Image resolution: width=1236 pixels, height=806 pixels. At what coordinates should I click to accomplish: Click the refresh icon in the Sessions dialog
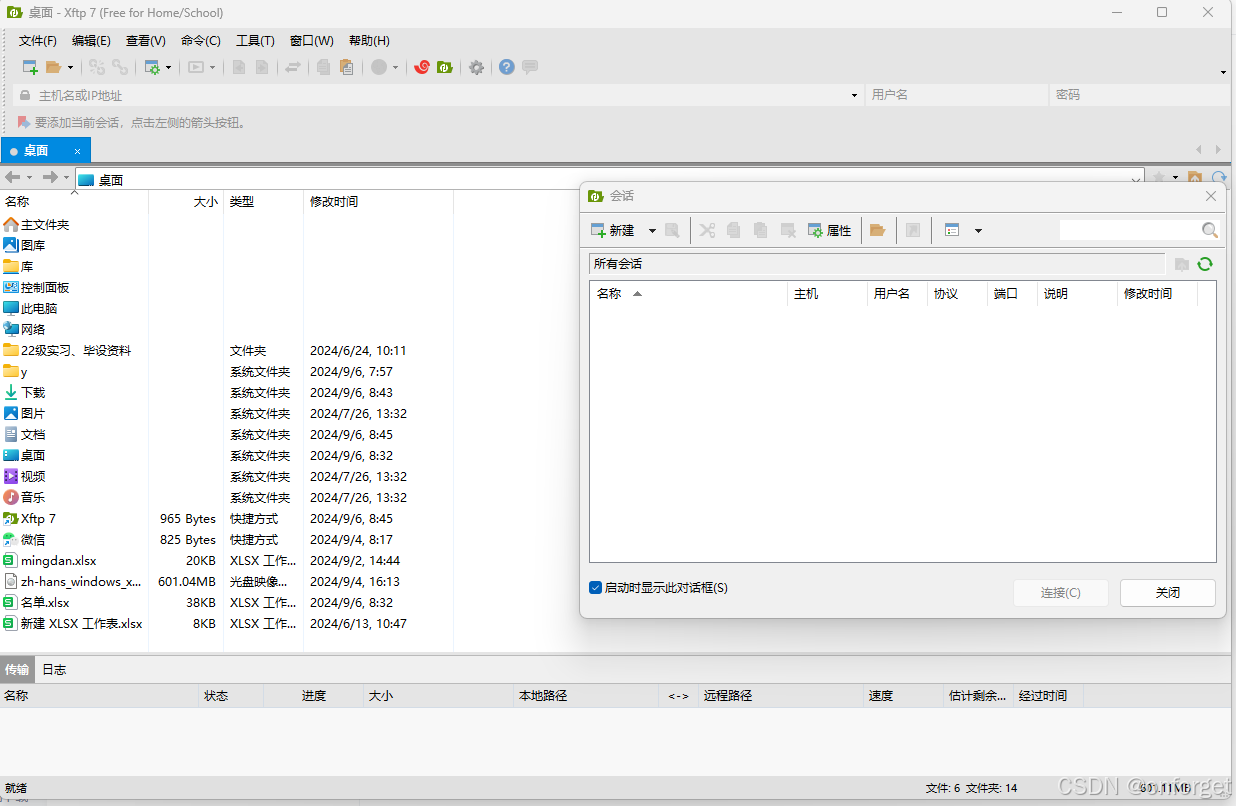click(1205, 264)
